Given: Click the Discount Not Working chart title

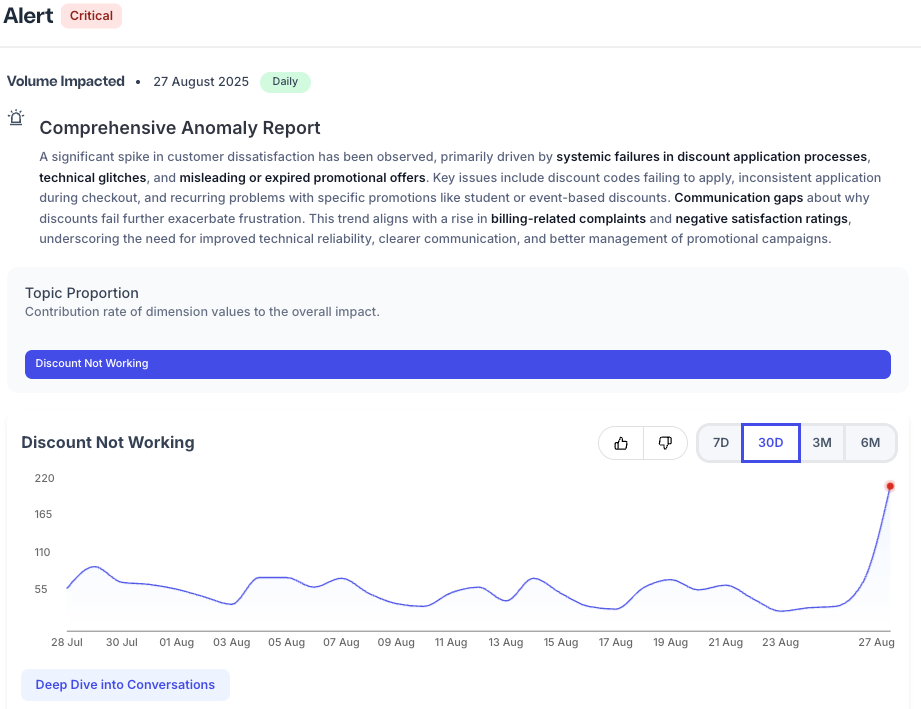Looking at the screenshot, I should [x=107, y=442].
